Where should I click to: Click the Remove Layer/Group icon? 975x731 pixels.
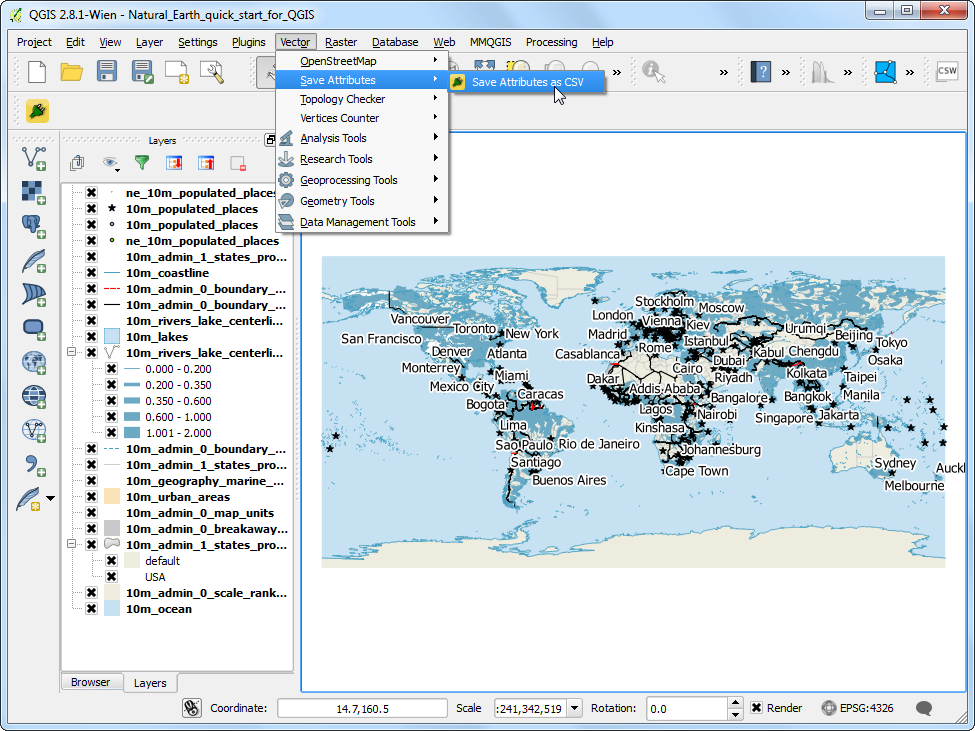(238, 163)
